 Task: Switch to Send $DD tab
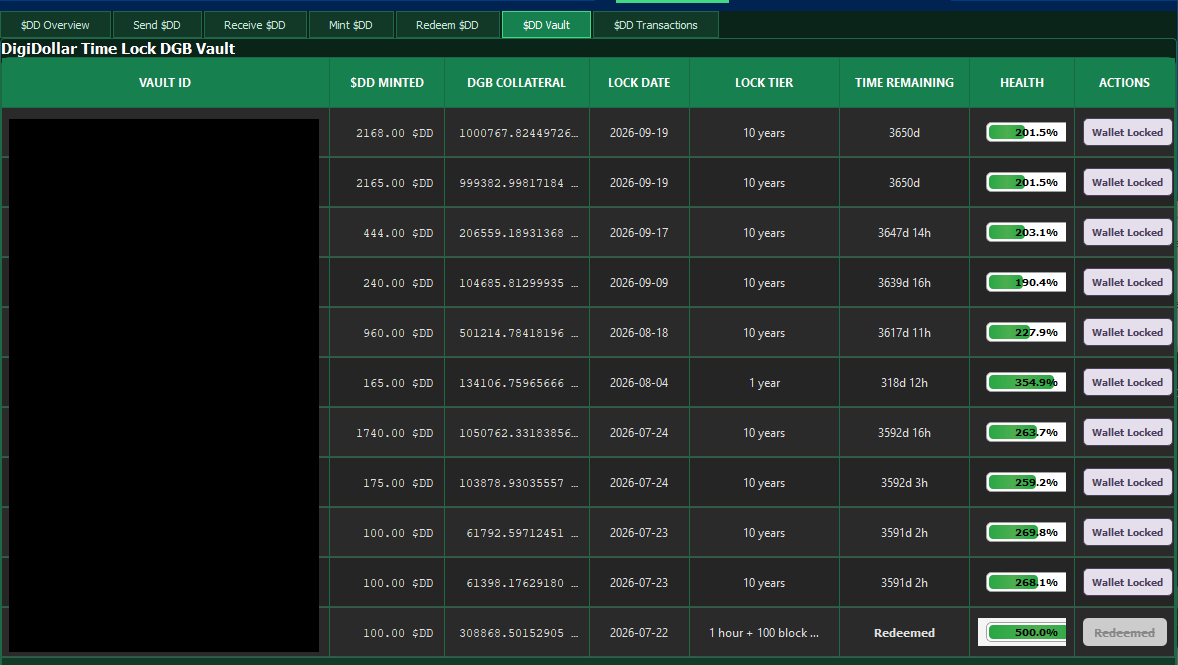click(x=157, y=25)
